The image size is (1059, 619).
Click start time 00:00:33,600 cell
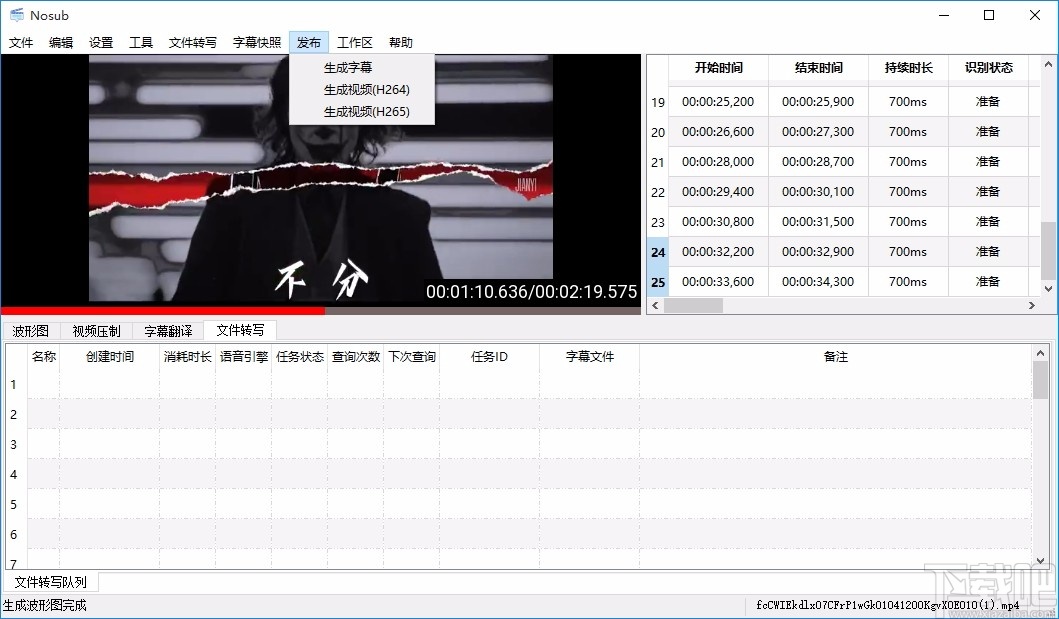pos(718,281)
